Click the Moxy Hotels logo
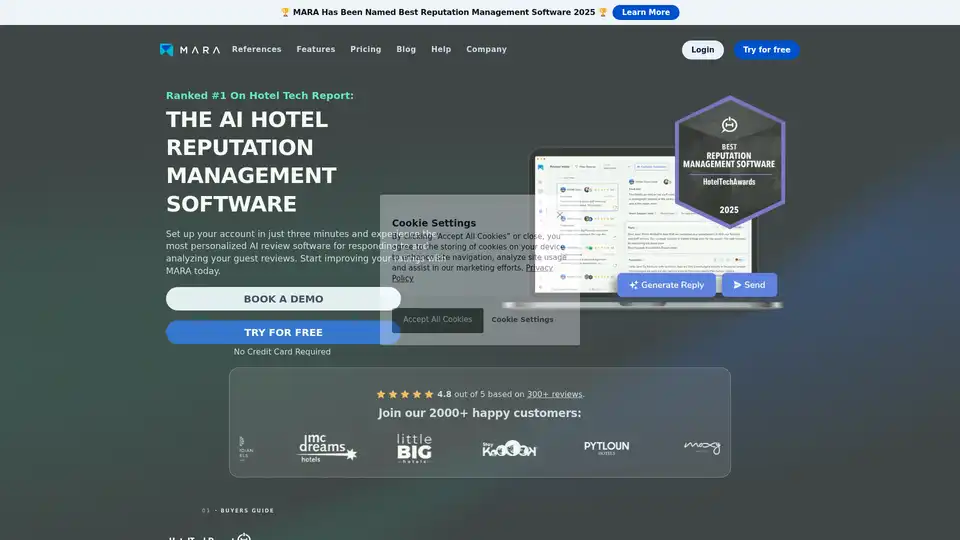960x540 pixels. pos(702,447)
